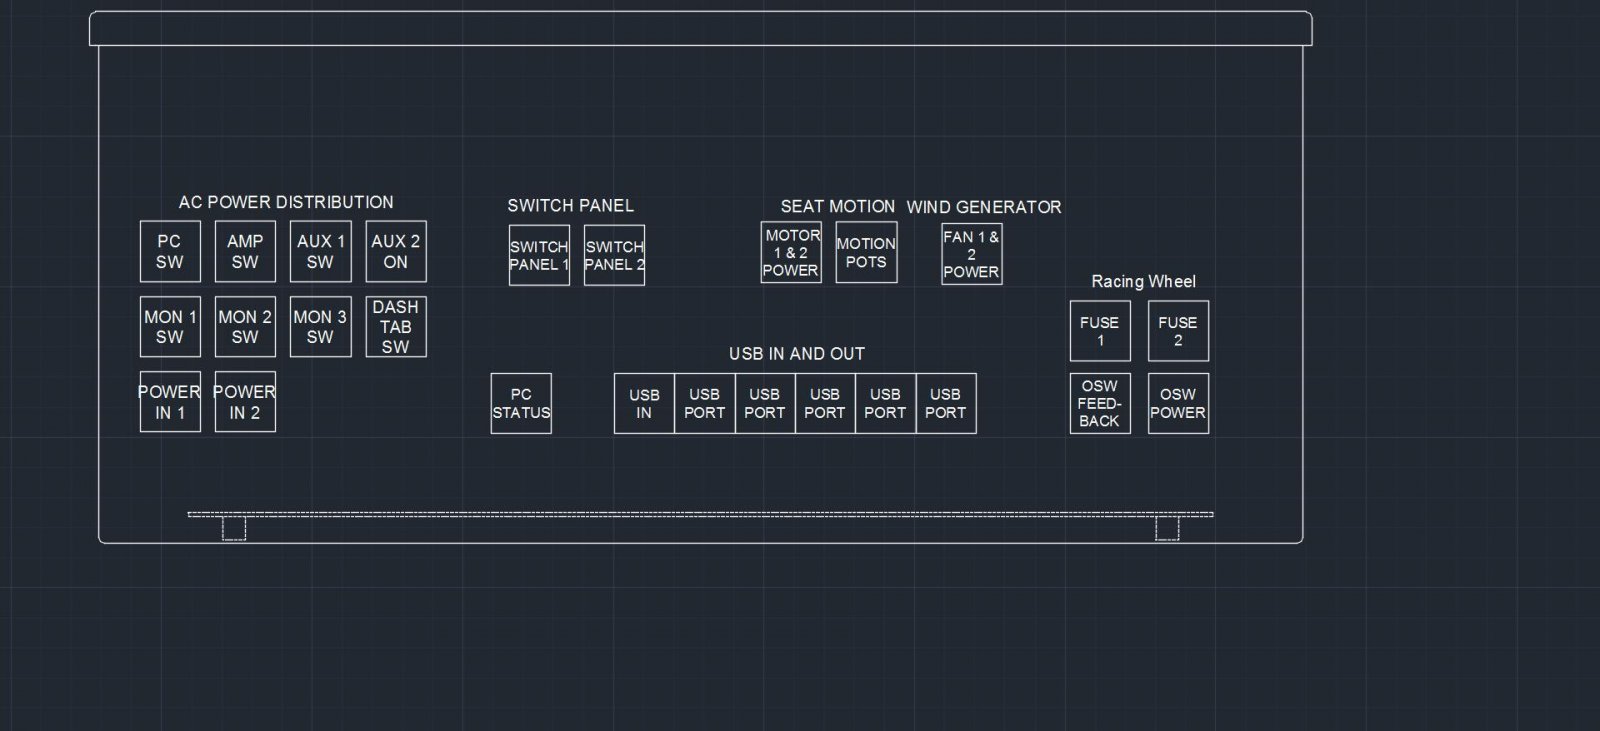Click the OSW POWER box
The image size is (1600, 731).
tap(1178, 403)
